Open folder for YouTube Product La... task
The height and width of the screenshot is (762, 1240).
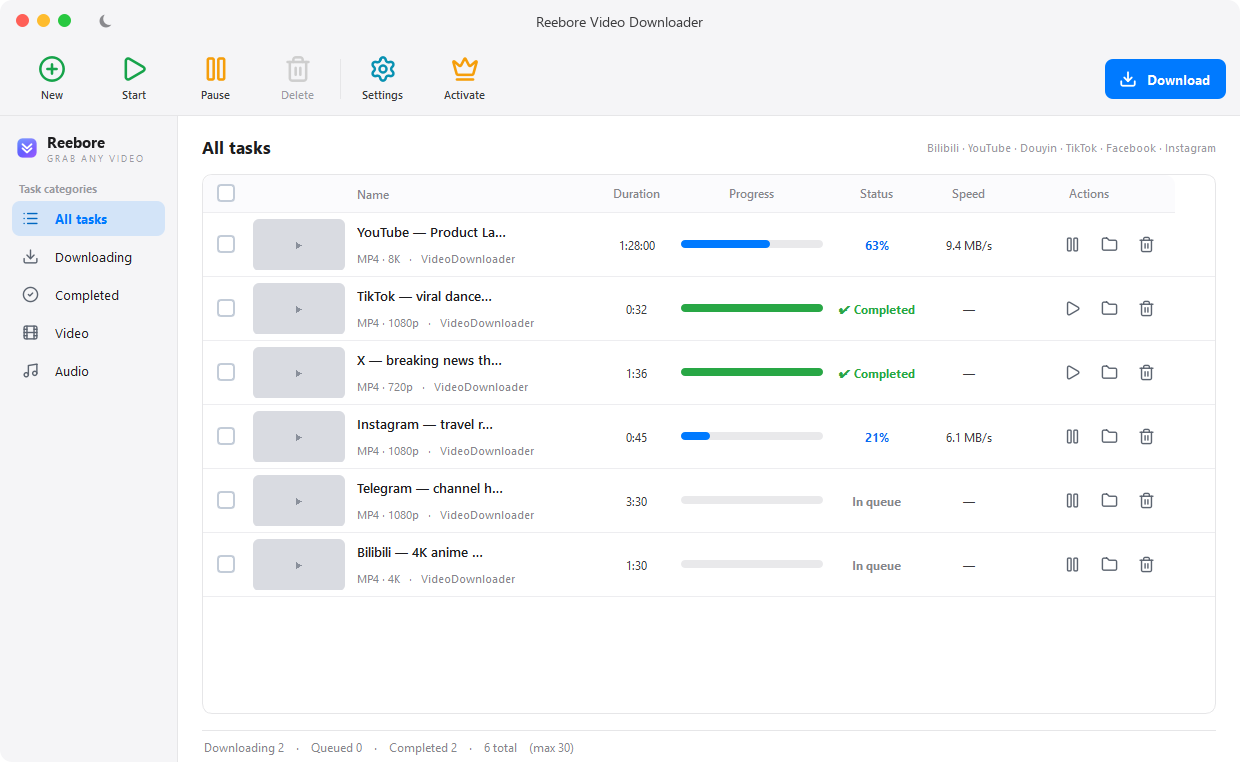pos(1110,245)
